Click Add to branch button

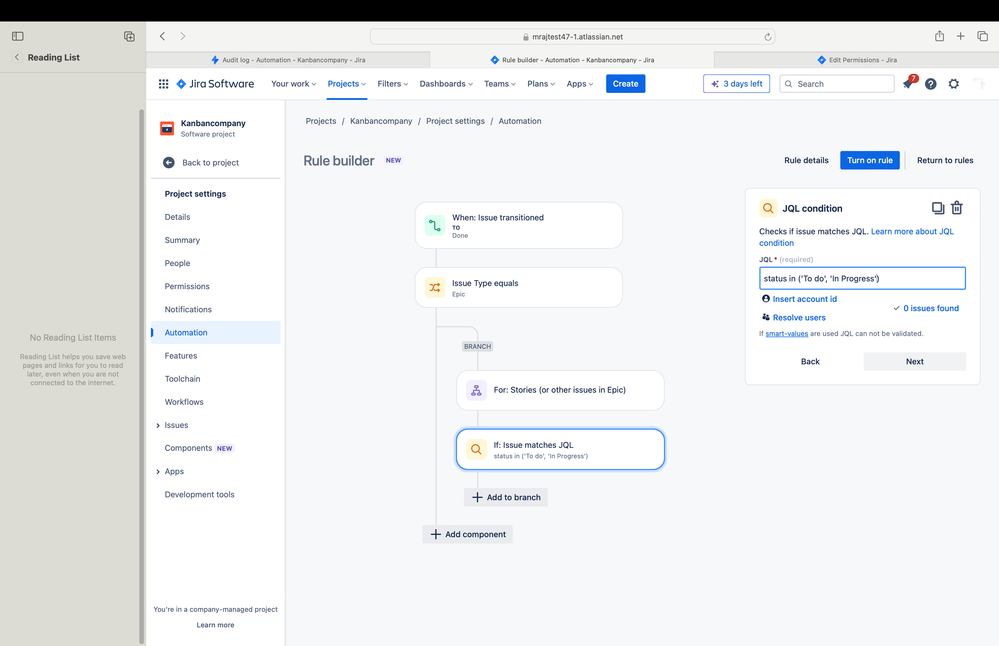coord(506,497)
